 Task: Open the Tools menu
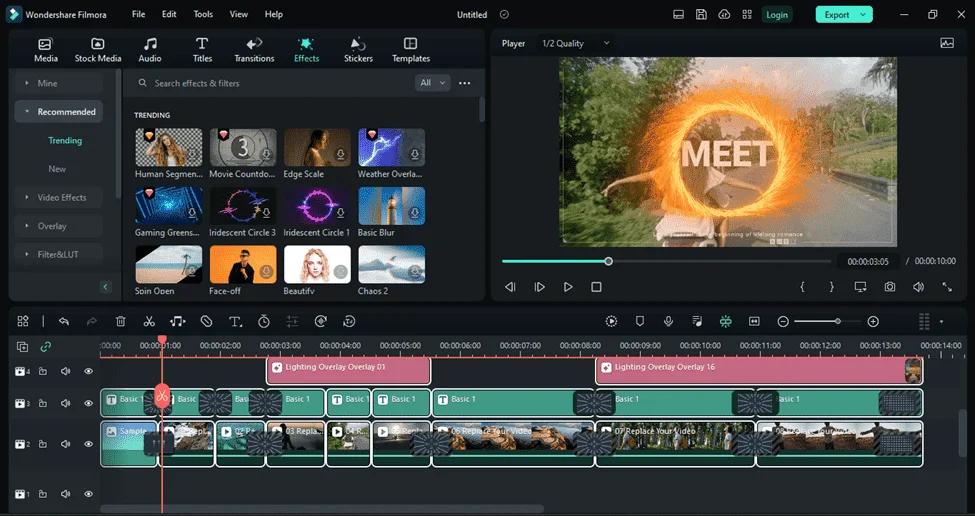[x=203, y=14]
